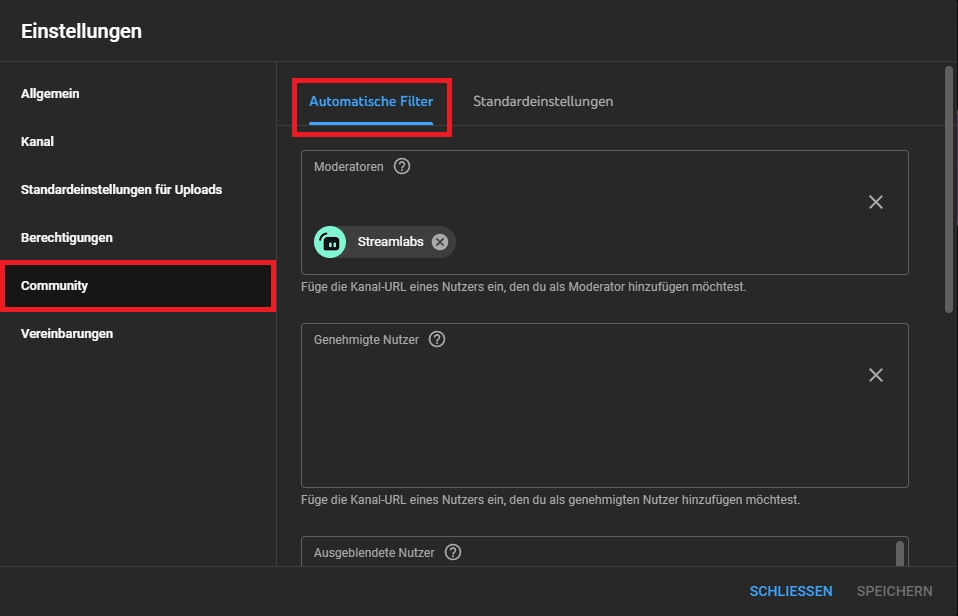
Task: Remove the Streamlabs moderator chip
Action: (440, 242)
